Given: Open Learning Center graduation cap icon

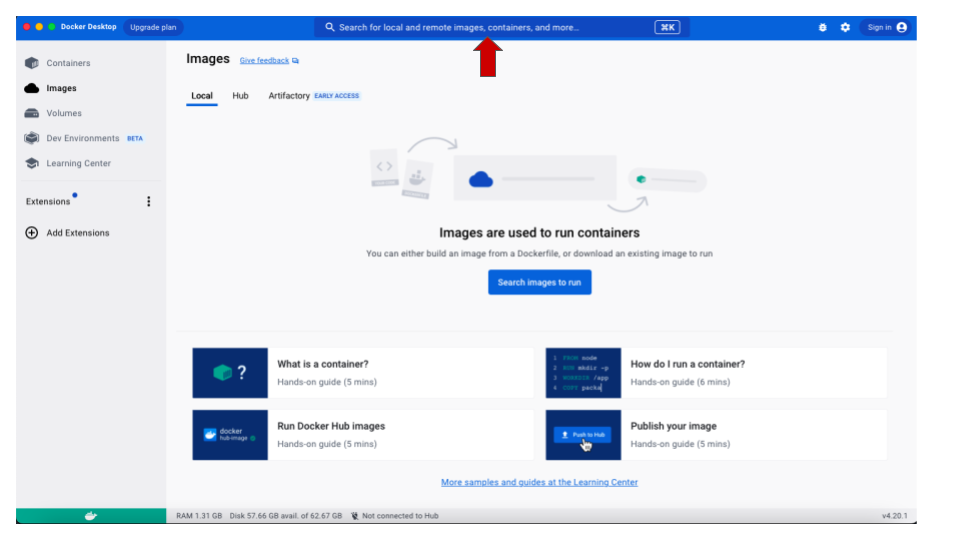Looking at the screenshot, I should pos(32,163).
